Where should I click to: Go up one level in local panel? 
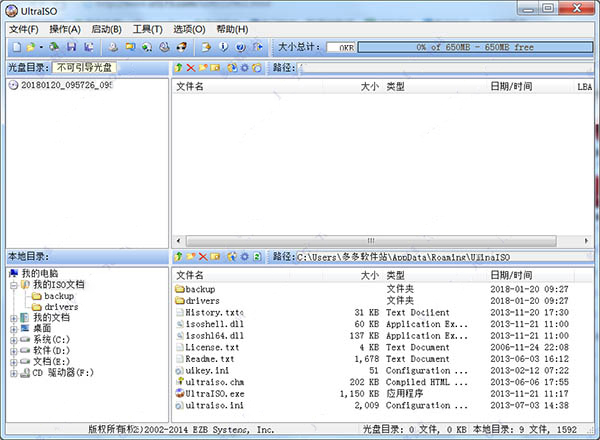178,256
